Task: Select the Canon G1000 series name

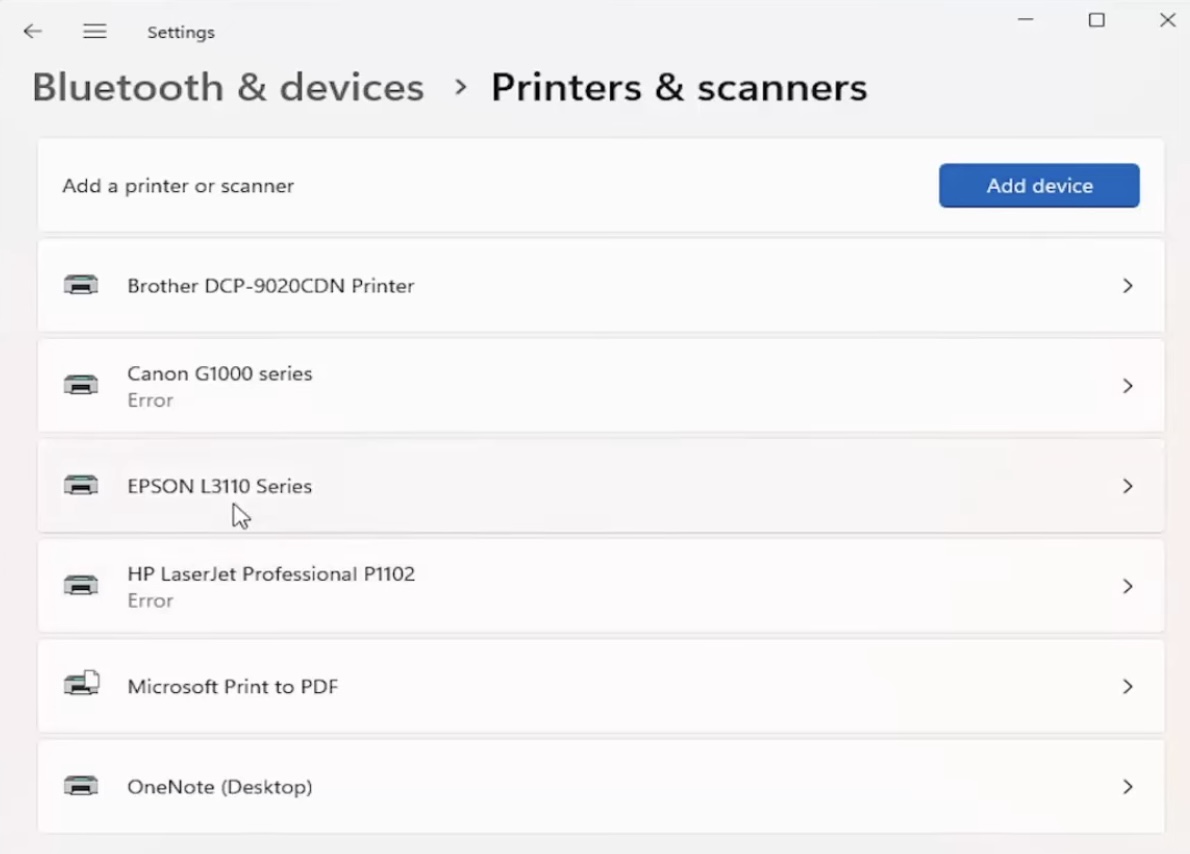Action: [219, 373]
